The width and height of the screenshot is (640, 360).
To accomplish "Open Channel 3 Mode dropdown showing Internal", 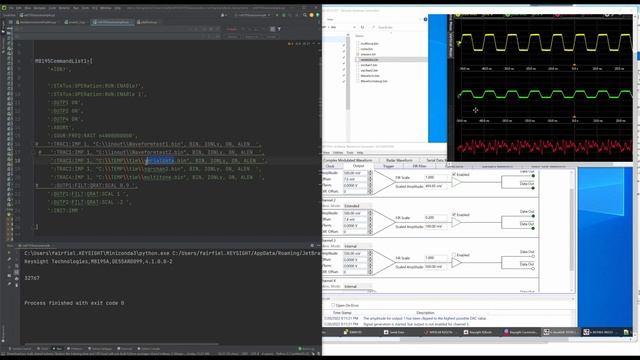I will tap(357, 246).
